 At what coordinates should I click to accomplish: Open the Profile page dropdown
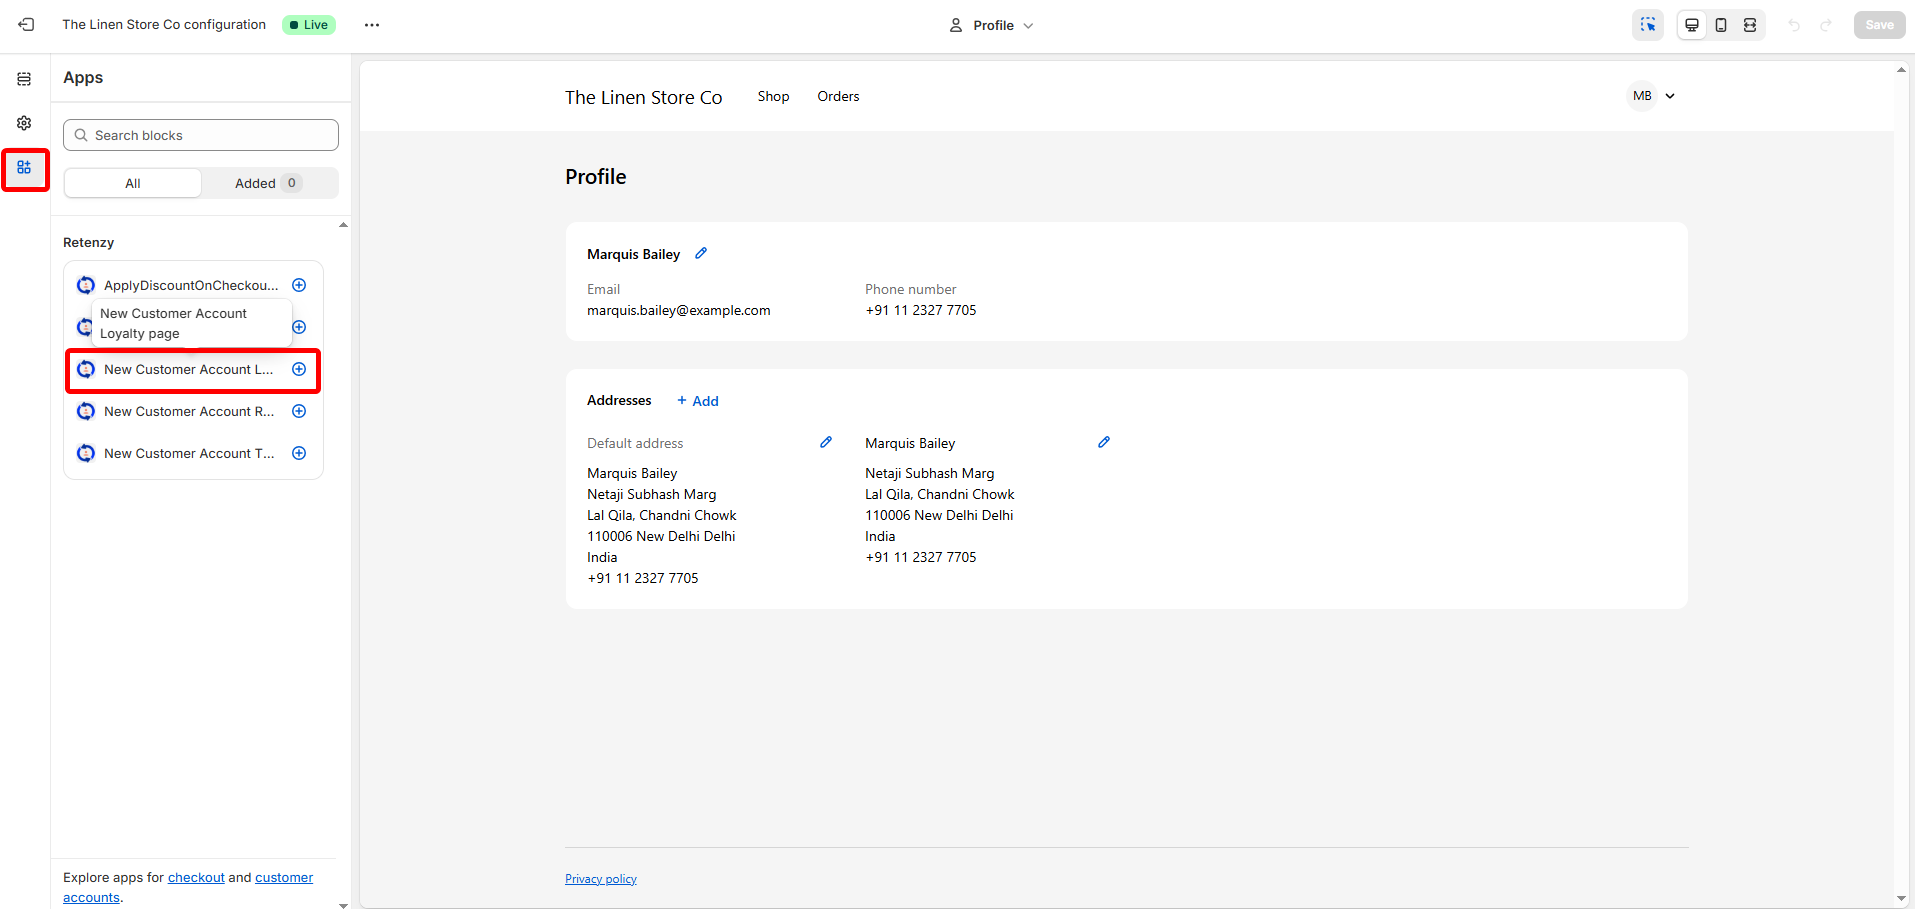(x=991, y=25)
